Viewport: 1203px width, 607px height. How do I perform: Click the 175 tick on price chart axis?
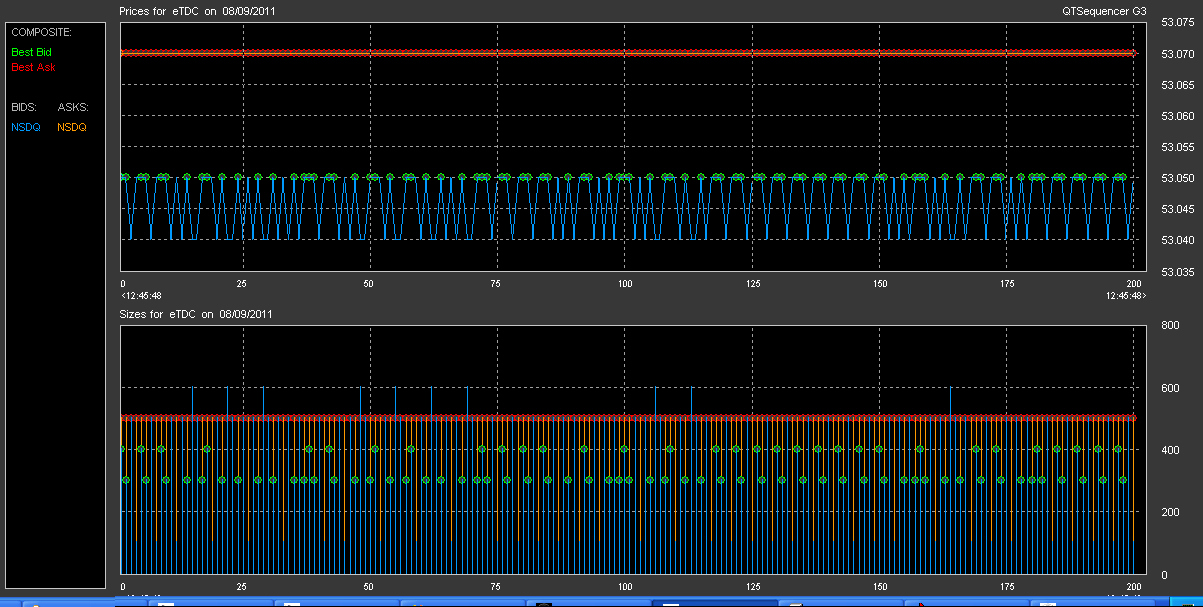[x=1007, y=284]
